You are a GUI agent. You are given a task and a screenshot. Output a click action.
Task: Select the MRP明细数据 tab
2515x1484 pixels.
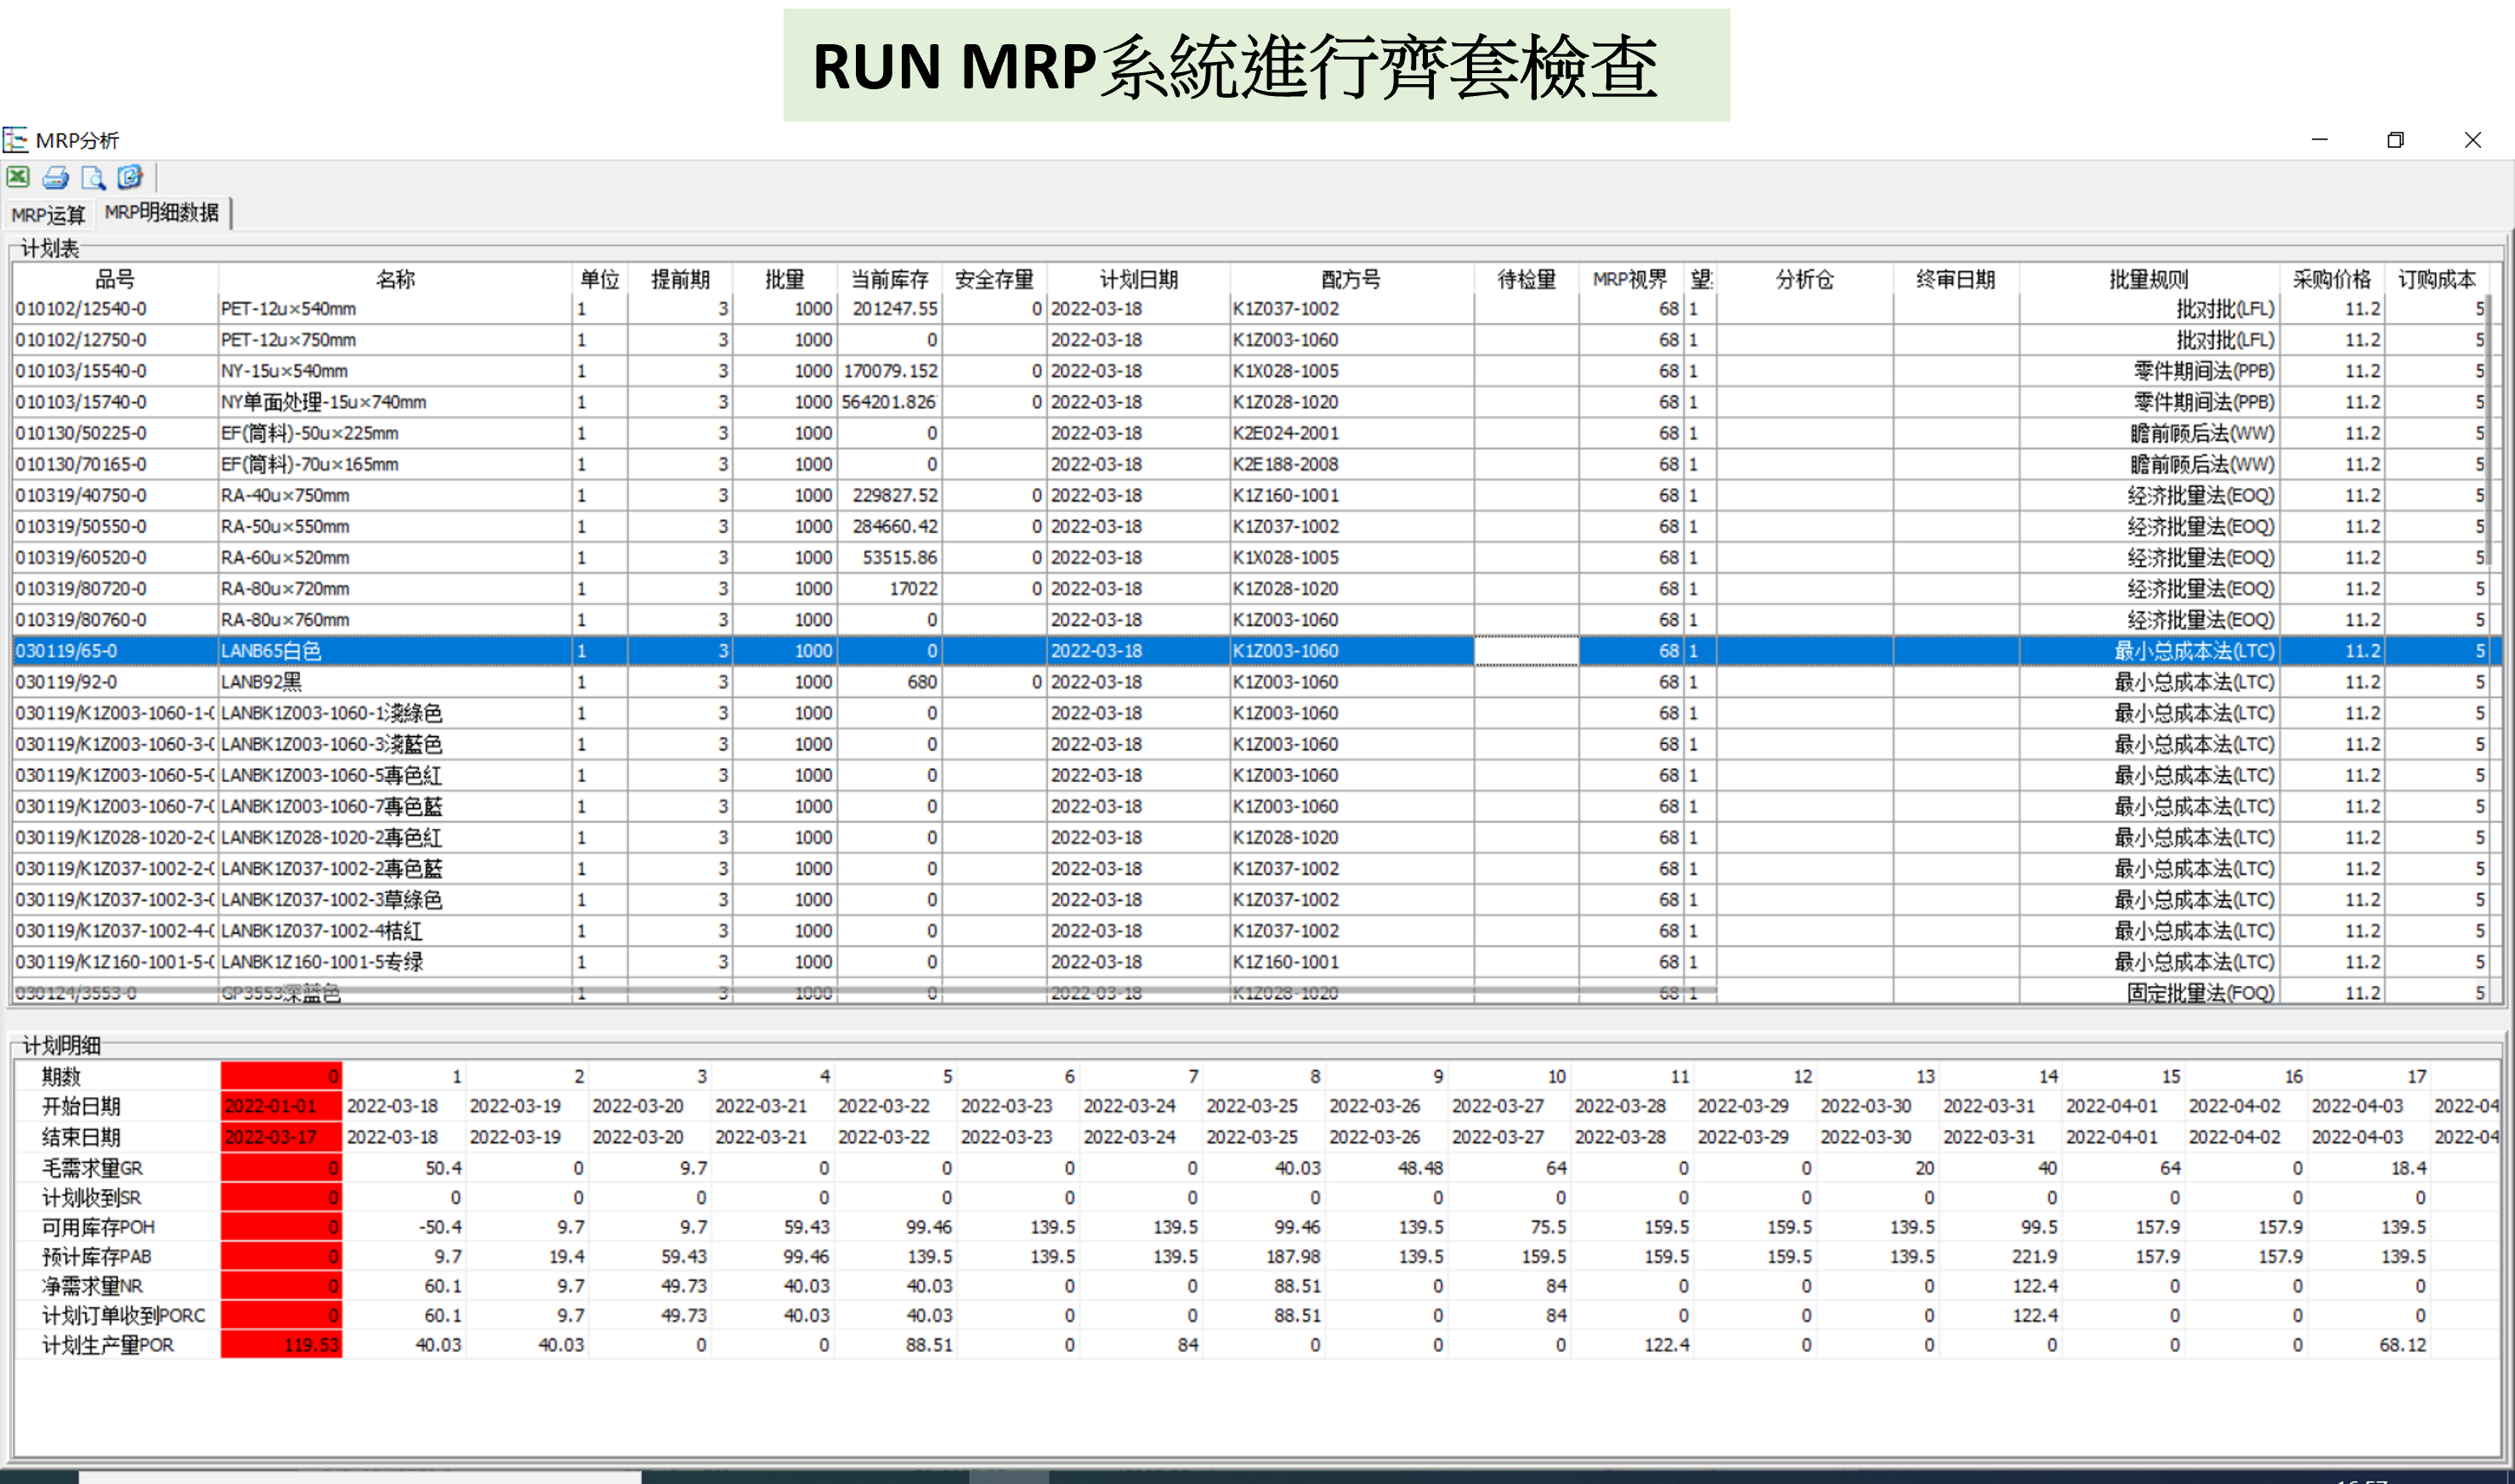[x=162, y=213]
